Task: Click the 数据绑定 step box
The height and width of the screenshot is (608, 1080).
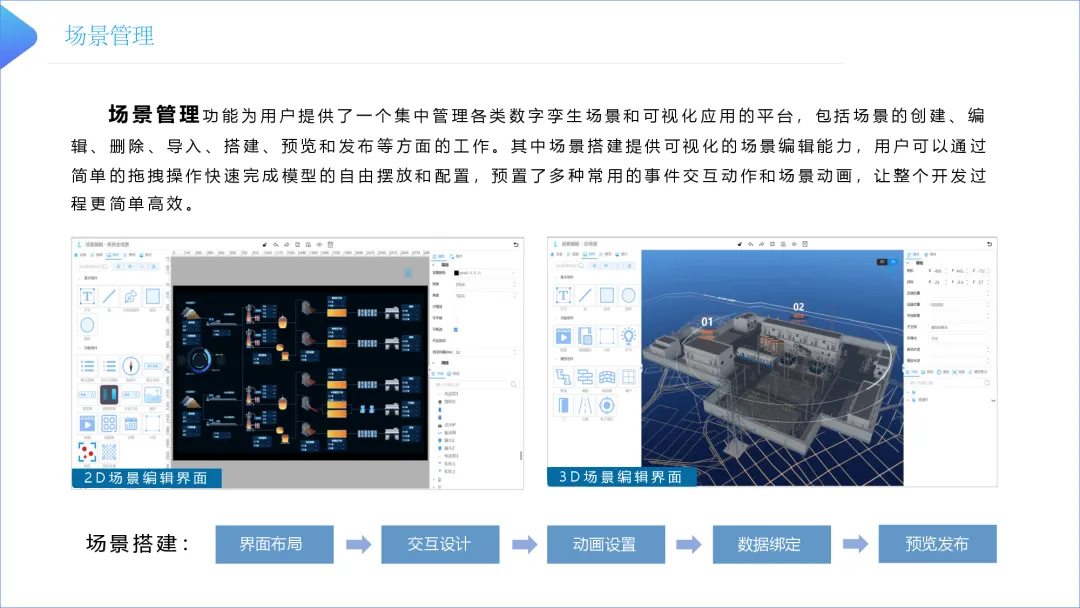Action: click(771, 544)
